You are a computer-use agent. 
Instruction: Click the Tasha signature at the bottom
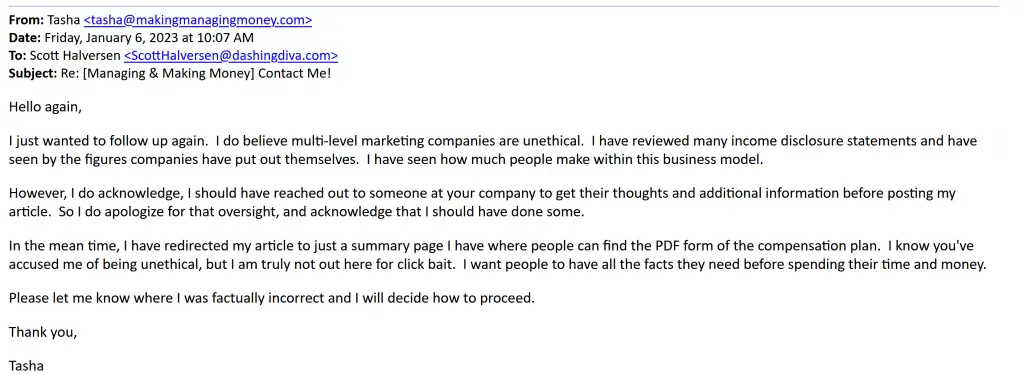coord(26,366)
